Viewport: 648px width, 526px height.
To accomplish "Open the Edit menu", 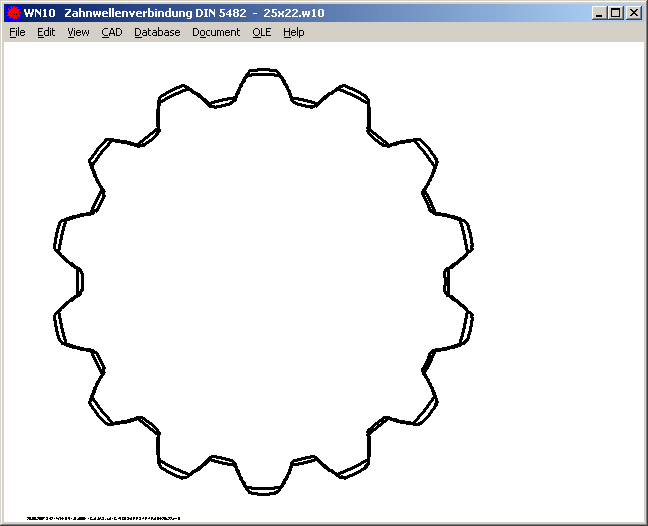I will pyautogui.click(x=46, y=32).
